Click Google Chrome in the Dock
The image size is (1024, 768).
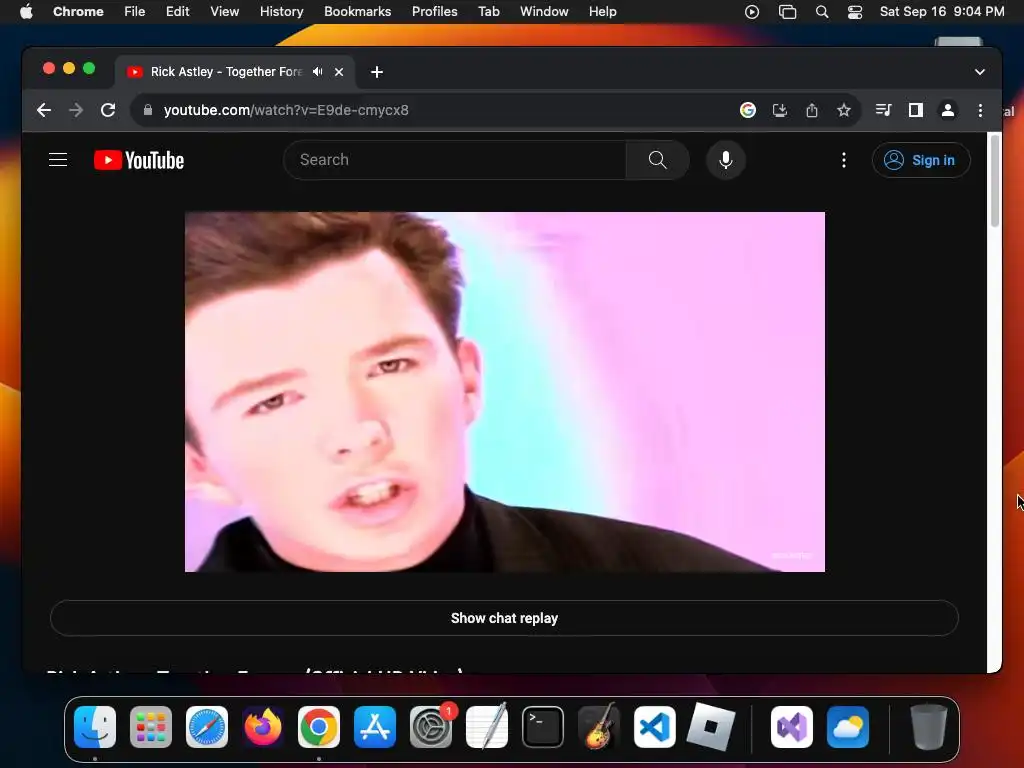pos(319,727)
